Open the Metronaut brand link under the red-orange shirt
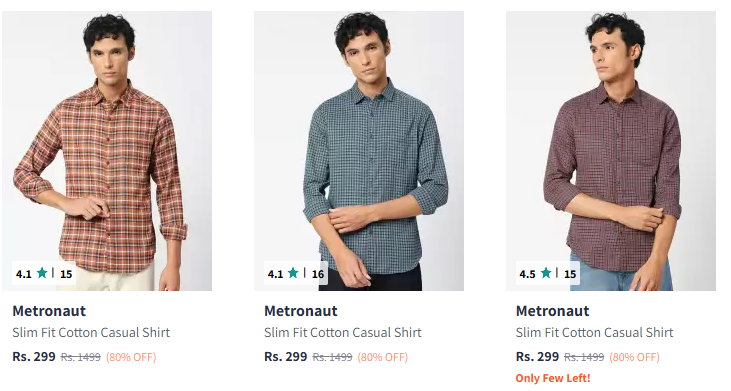The image size is (731, 391). coord(49,311)
